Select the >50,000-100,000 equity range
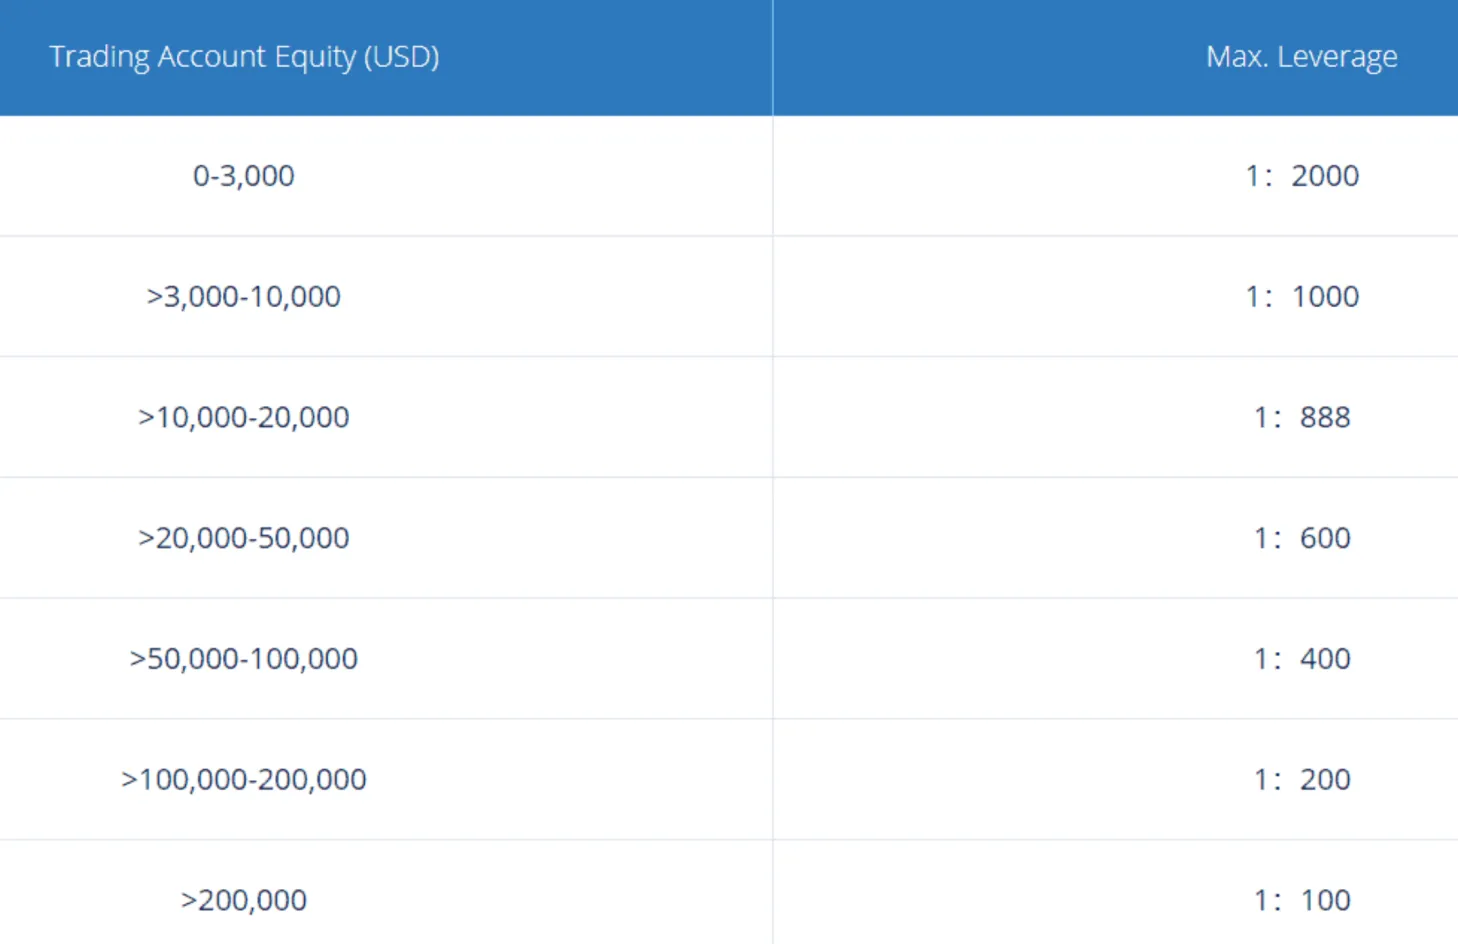The height and width of the screenshot is (944, 1458). click(x=244, y=659)
